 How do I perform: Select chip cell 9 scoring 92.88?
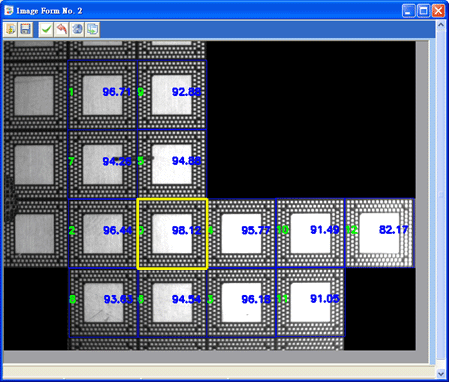[172, 95]
